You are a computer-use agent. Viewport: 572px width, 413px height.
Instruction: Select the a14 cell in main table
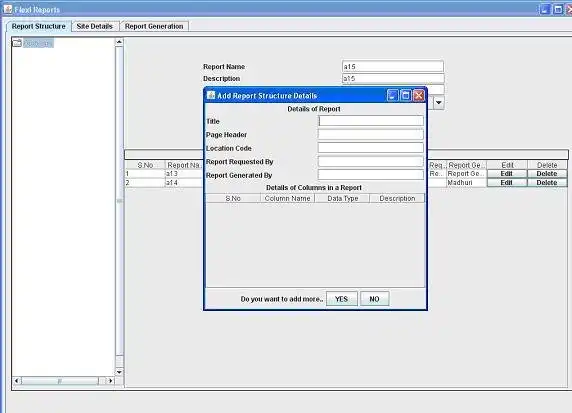coord(184,182)
